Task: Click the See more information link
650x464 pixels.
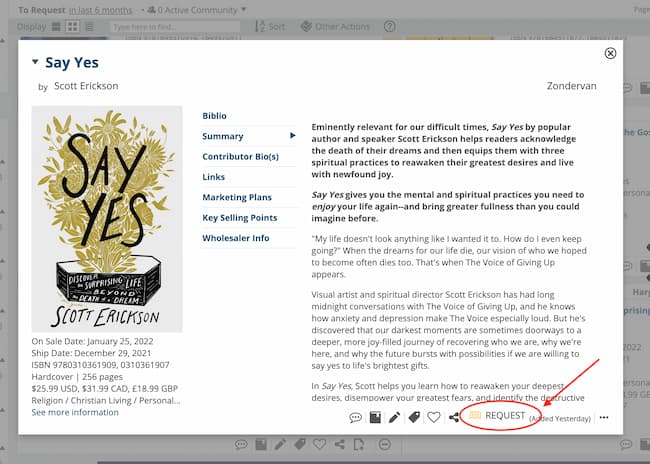Action: [75, 412]
